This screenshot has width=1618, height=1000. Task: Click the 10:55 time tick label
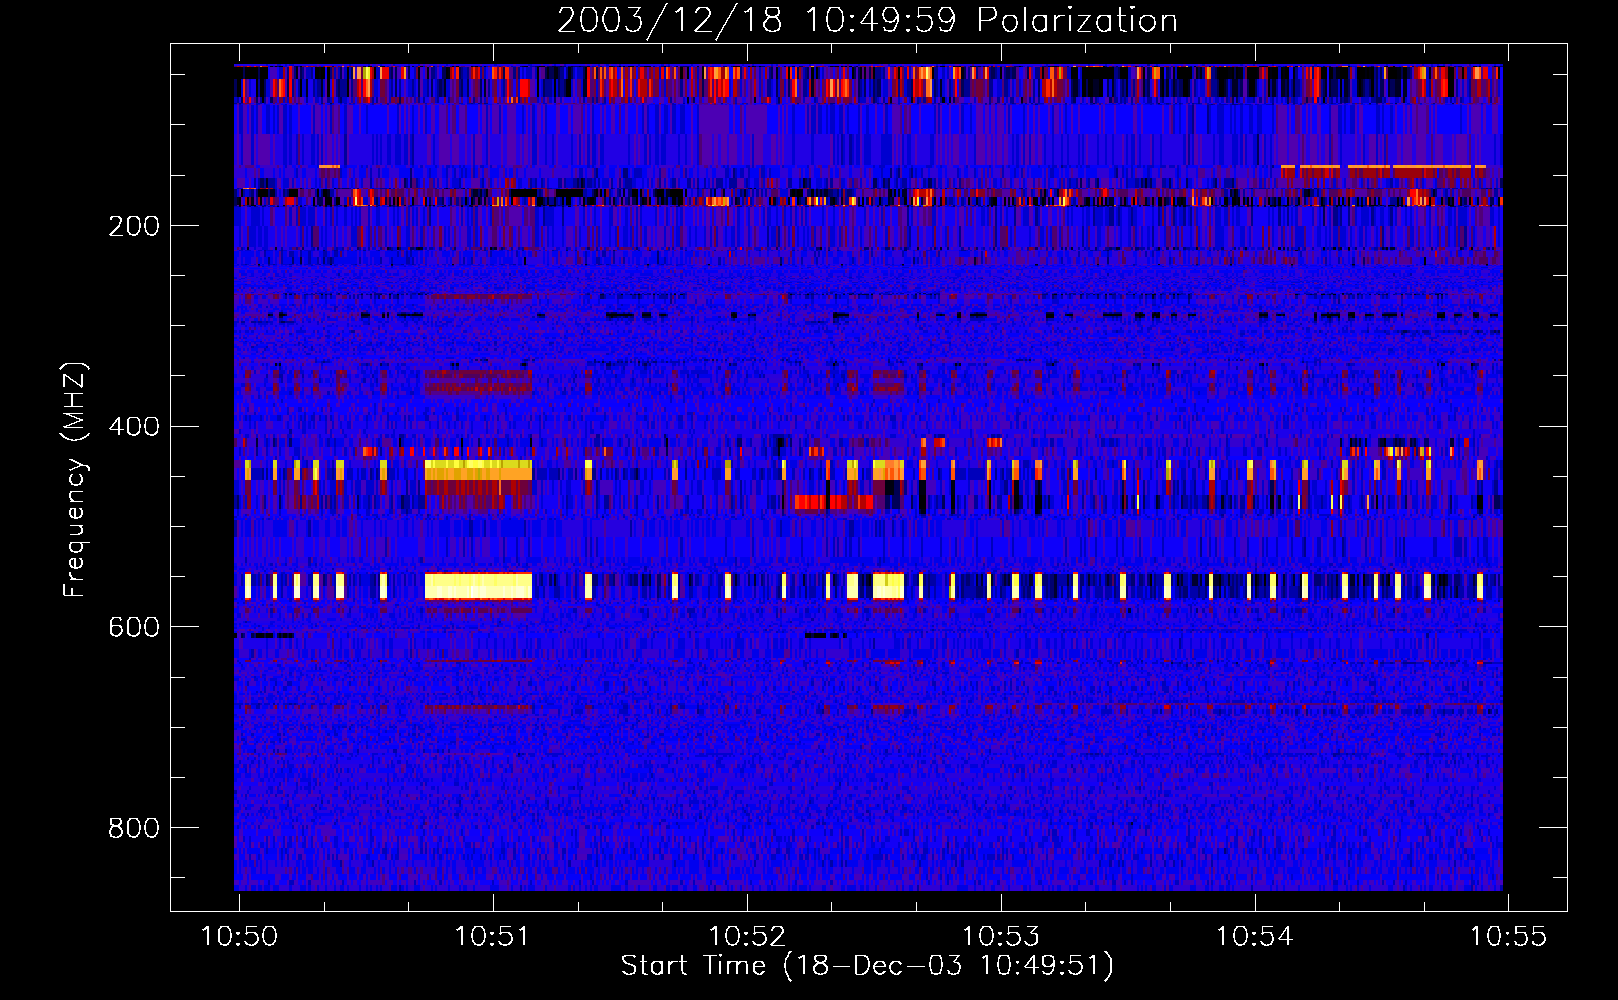coord(1508,937)
